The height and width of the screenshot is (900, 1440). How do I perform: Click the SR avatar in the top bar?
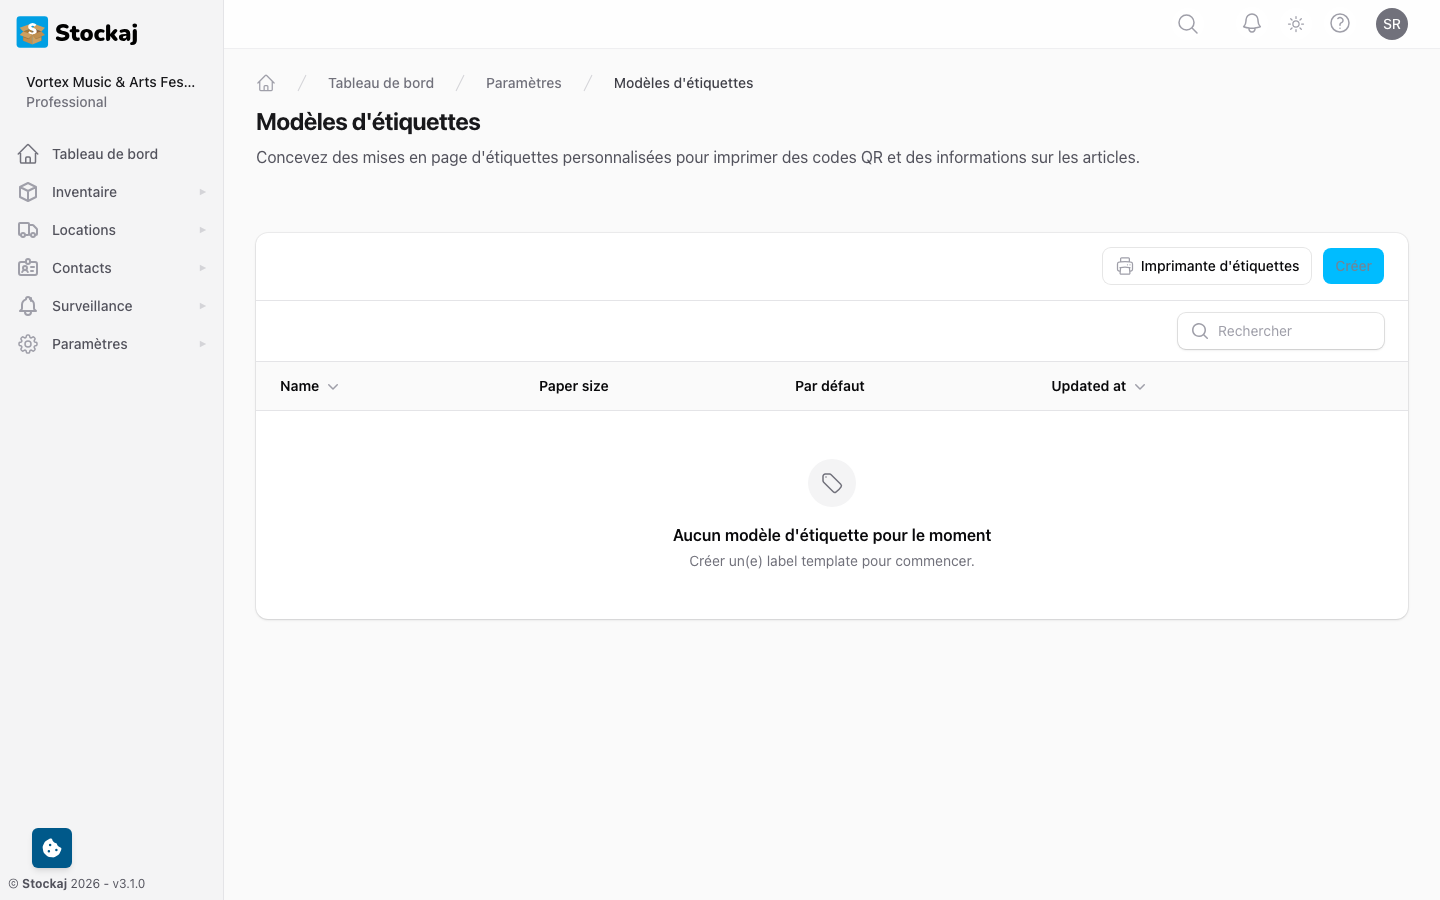click(x=1392, y=23)
